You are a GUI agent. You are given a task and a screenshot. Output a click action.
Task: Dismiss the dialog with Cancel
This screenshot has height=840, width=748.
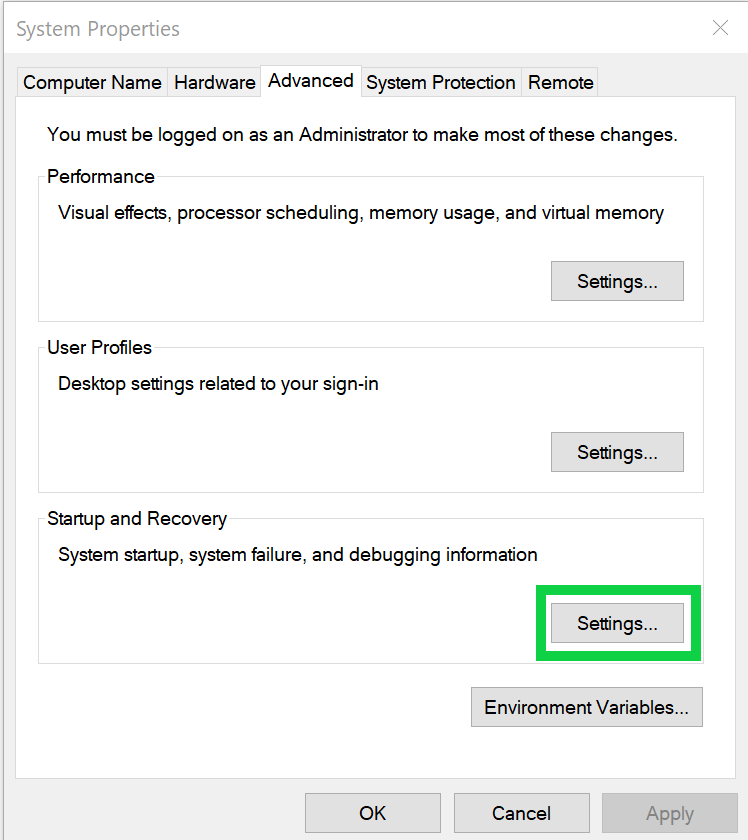[x=521, y=813]
